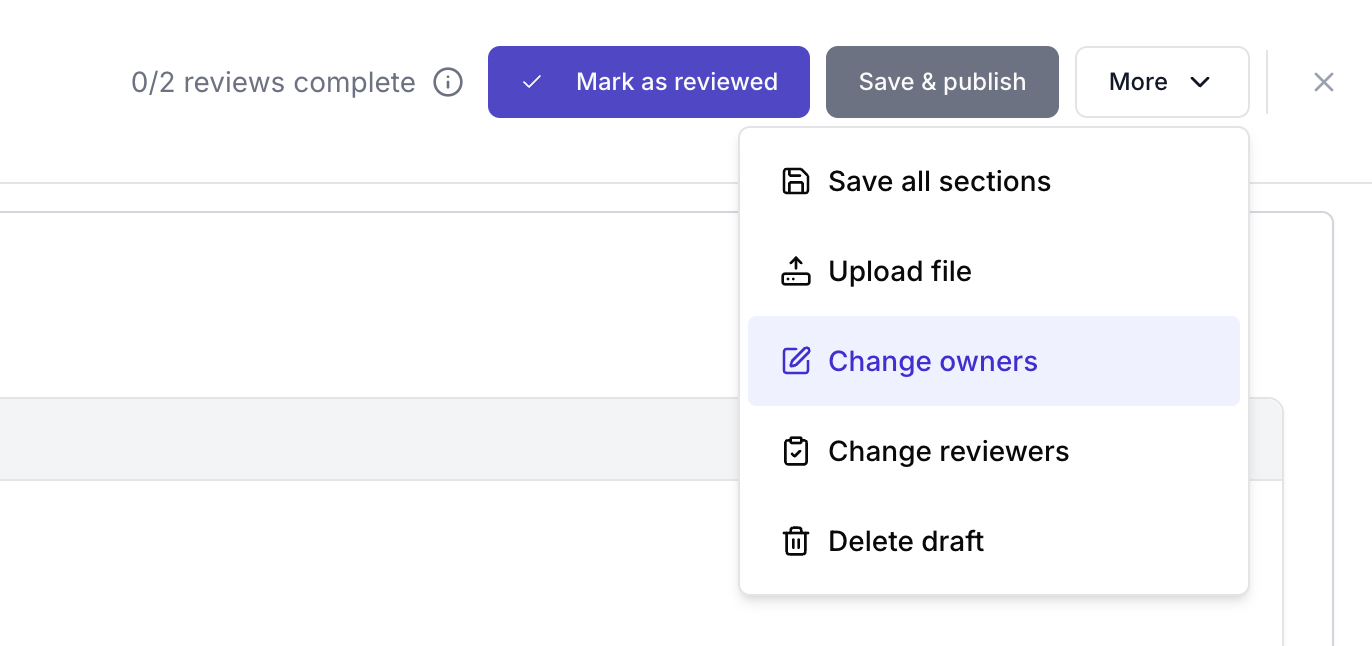Select Save all sections menu entry
This screenshot has width=1372, height=646.
994,181
